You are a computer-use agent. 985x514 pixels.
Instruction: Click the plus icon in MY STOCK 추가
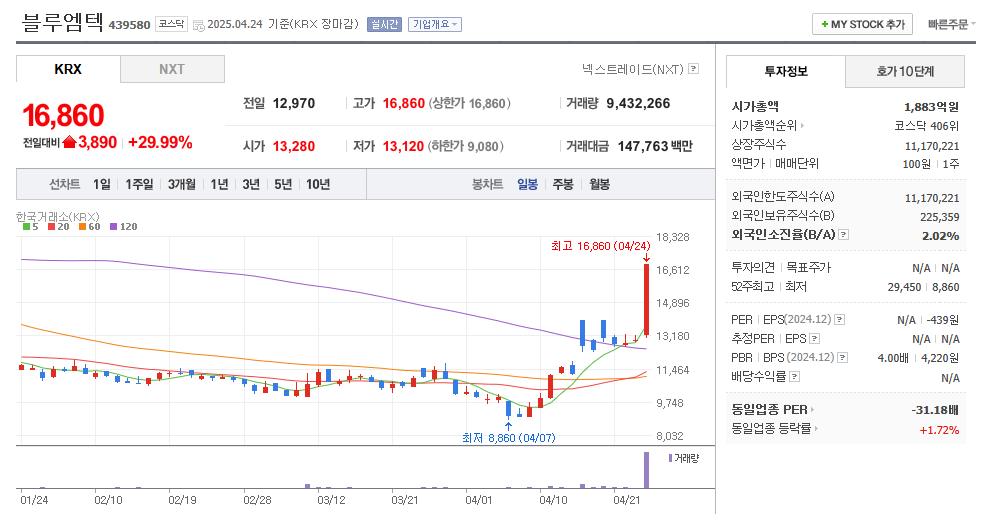click(x=824, y=25)
